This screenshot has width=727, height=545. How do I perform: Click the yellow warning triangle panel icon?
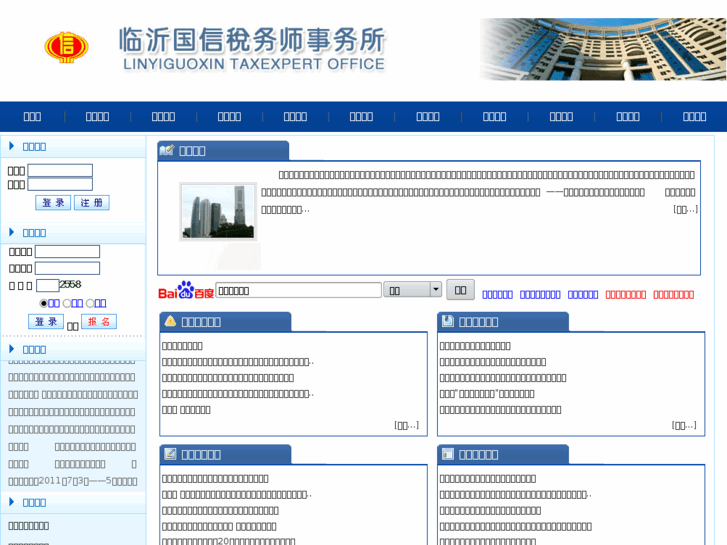(x=170, y=321)
